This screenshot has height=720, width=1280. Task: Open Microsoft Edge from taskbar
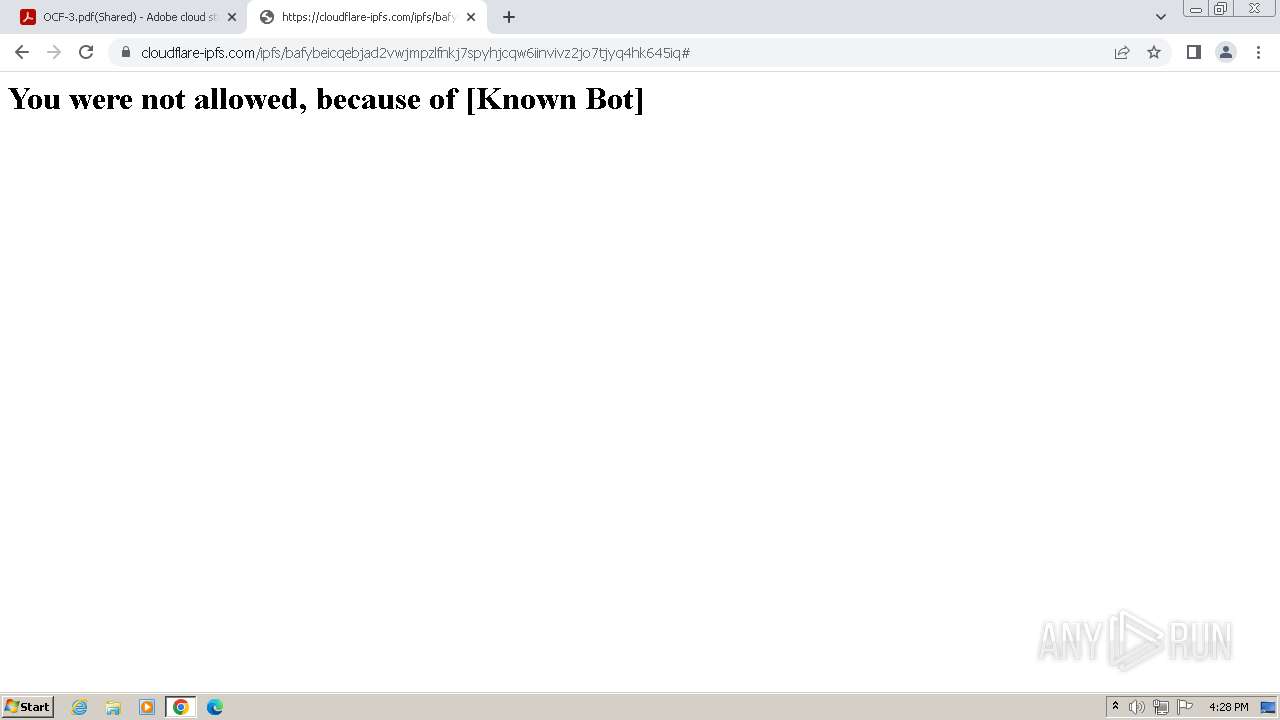[x=215, y=707]
